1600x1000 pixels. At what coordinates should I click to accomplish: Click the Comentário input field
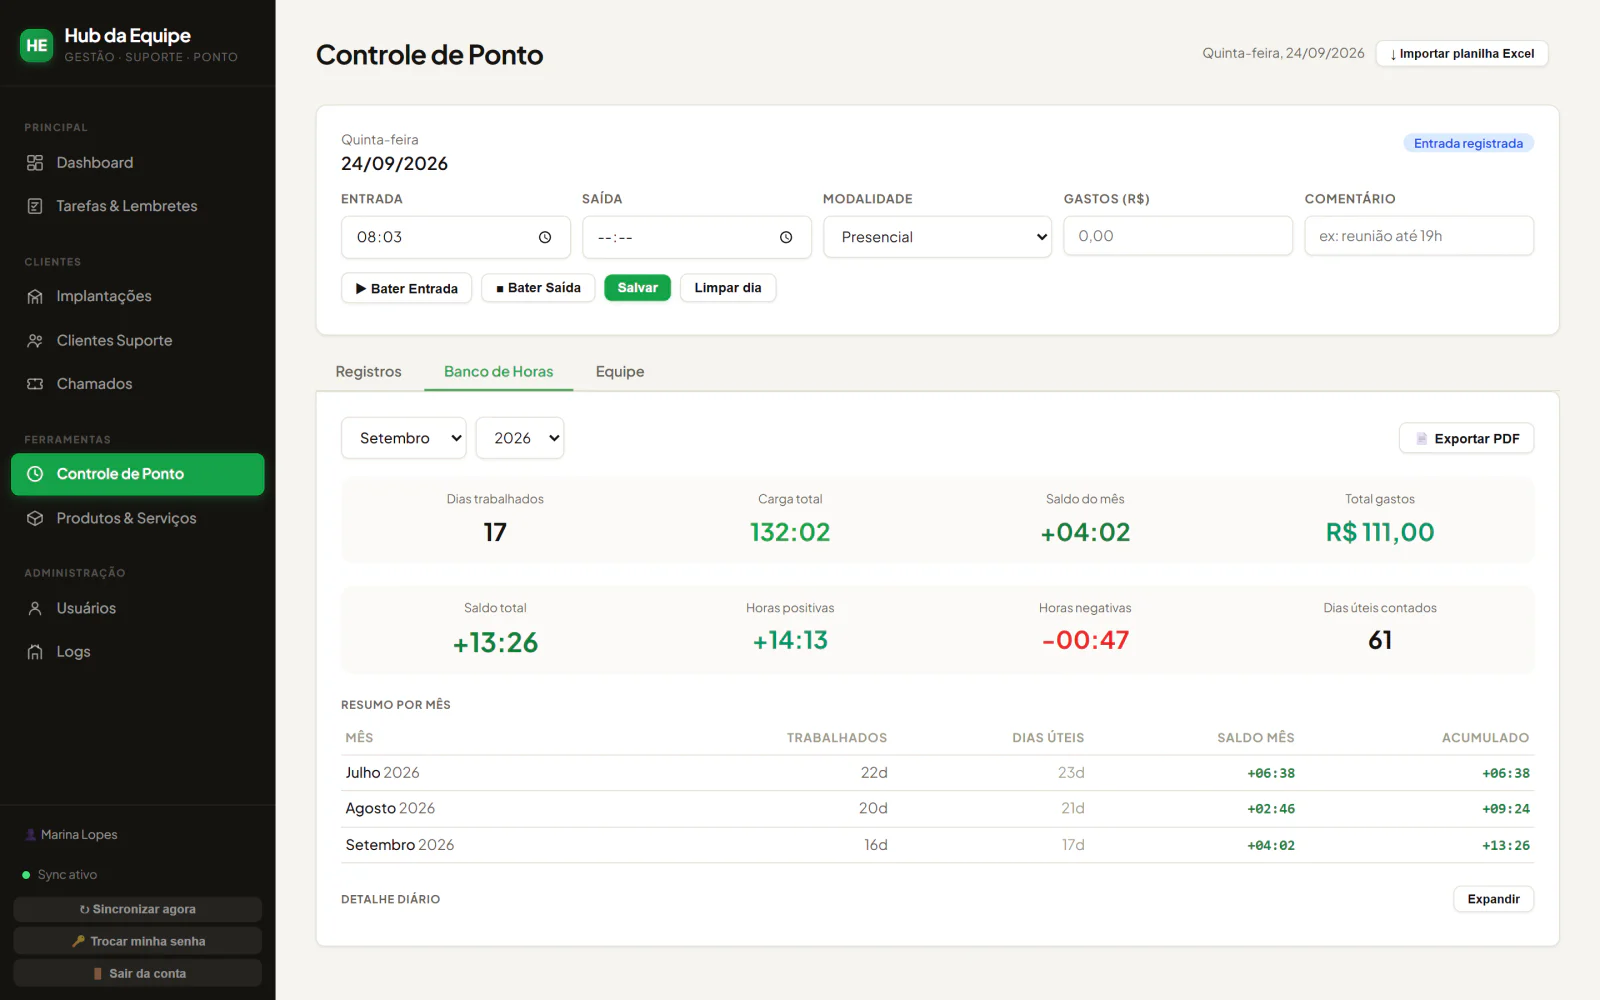pos(1419,236)
